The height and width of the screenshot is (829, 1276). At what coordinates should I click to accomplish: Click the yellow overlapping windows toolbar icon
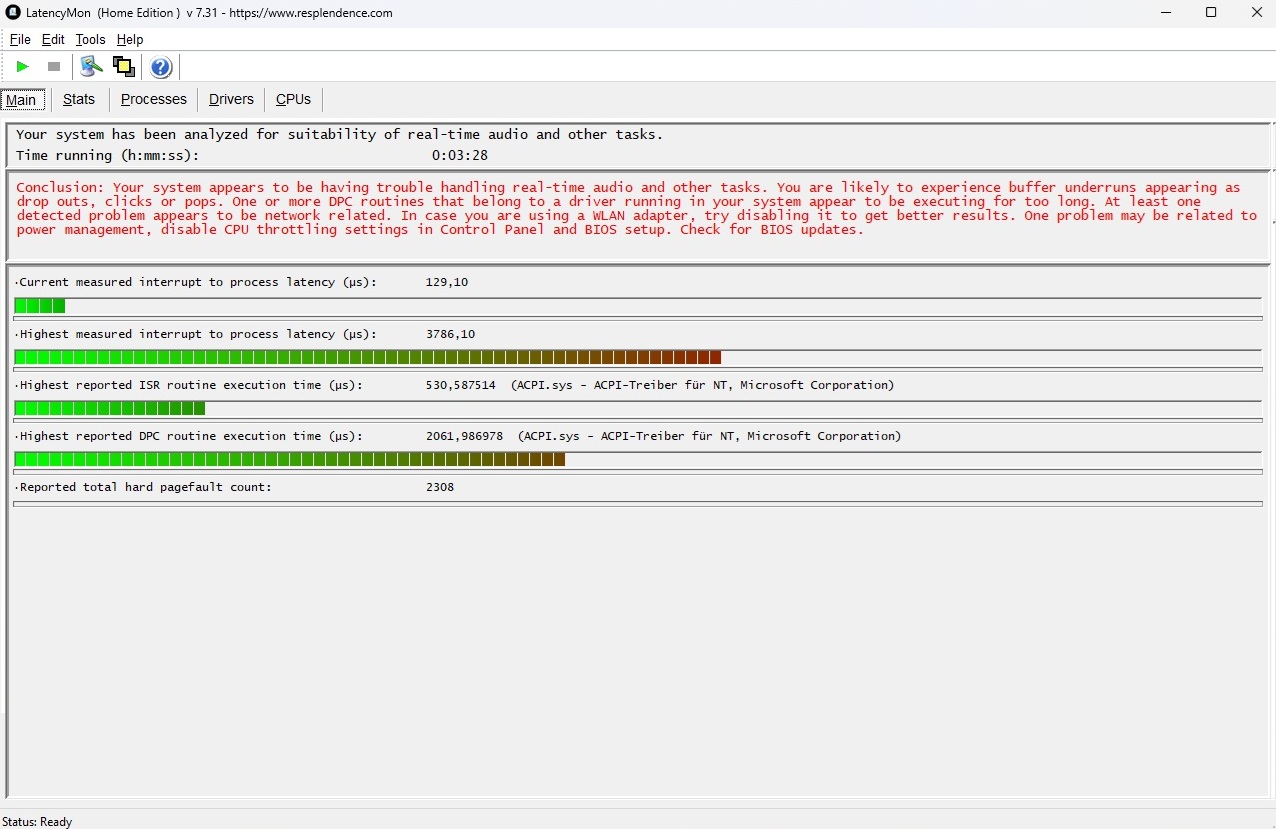tap(124, 67)
